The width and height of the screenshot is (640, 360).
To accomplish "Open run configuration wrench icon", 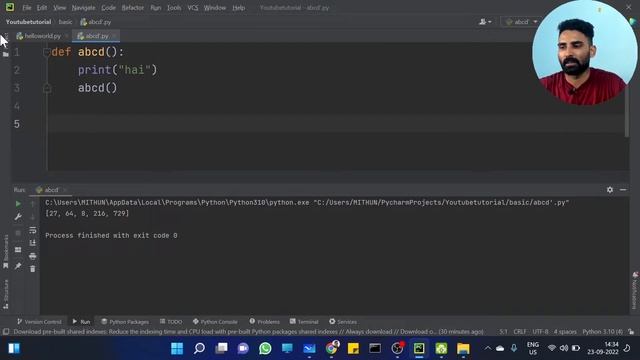I will (x=18, y=217).
